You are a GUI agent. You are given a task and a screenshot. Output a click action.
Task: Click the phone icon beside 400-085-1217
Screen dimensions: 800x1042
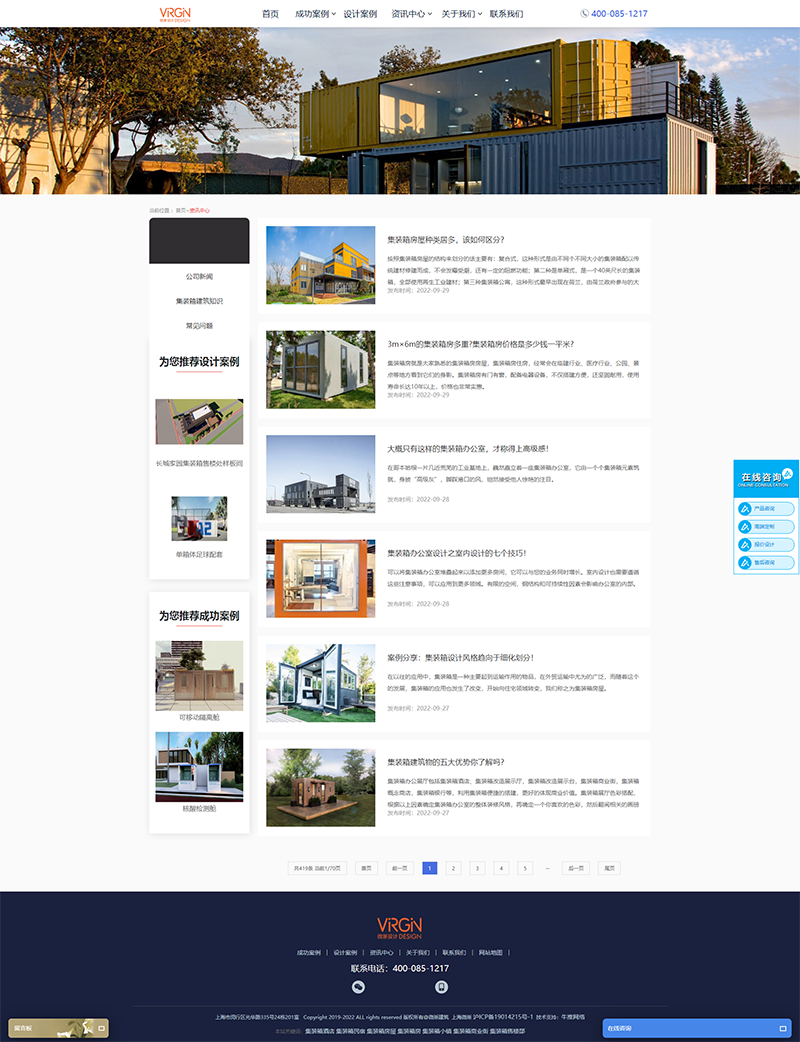584,14
